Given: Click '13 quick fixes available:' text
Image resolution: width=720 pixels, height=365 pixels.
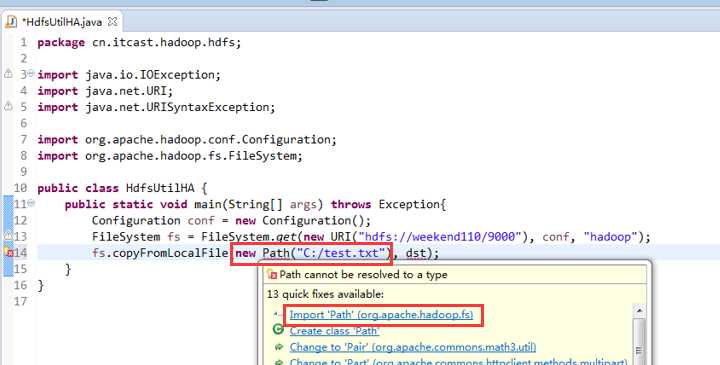Looking at the screenshot, I should [x=325, y=294].
